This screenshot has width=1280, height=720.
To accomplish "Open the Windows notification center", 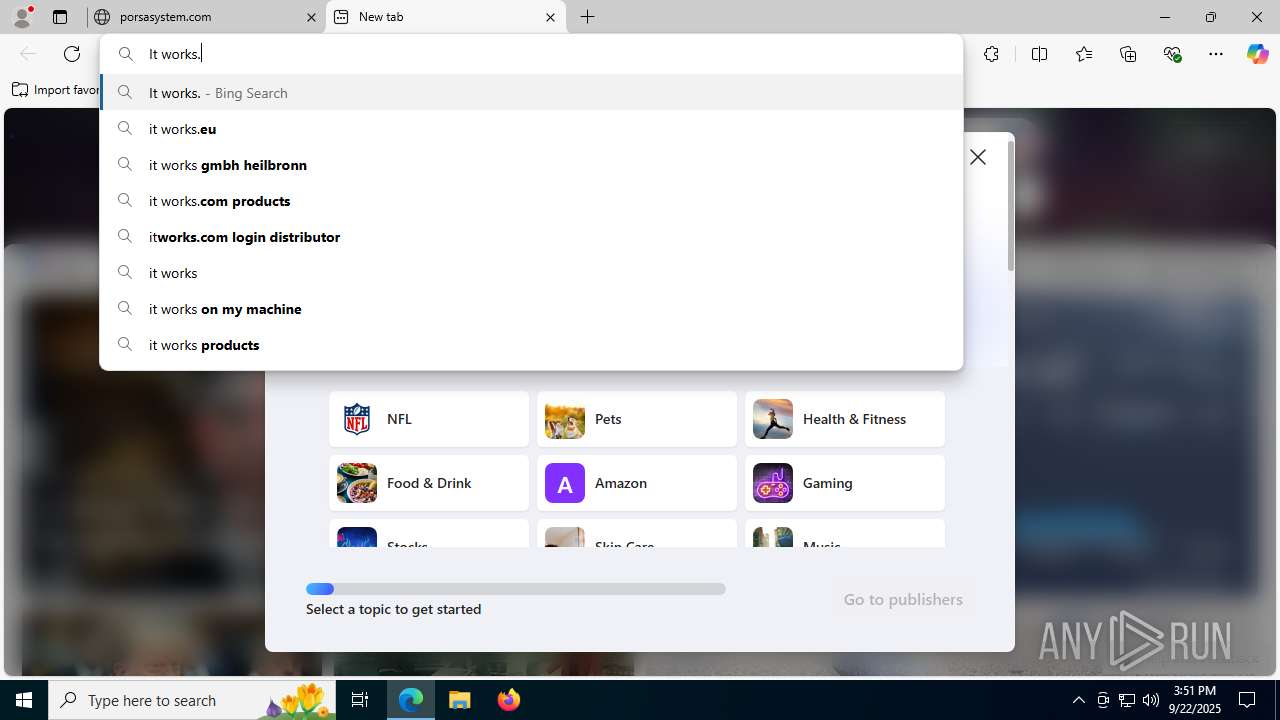I will tap(1248, 700).
